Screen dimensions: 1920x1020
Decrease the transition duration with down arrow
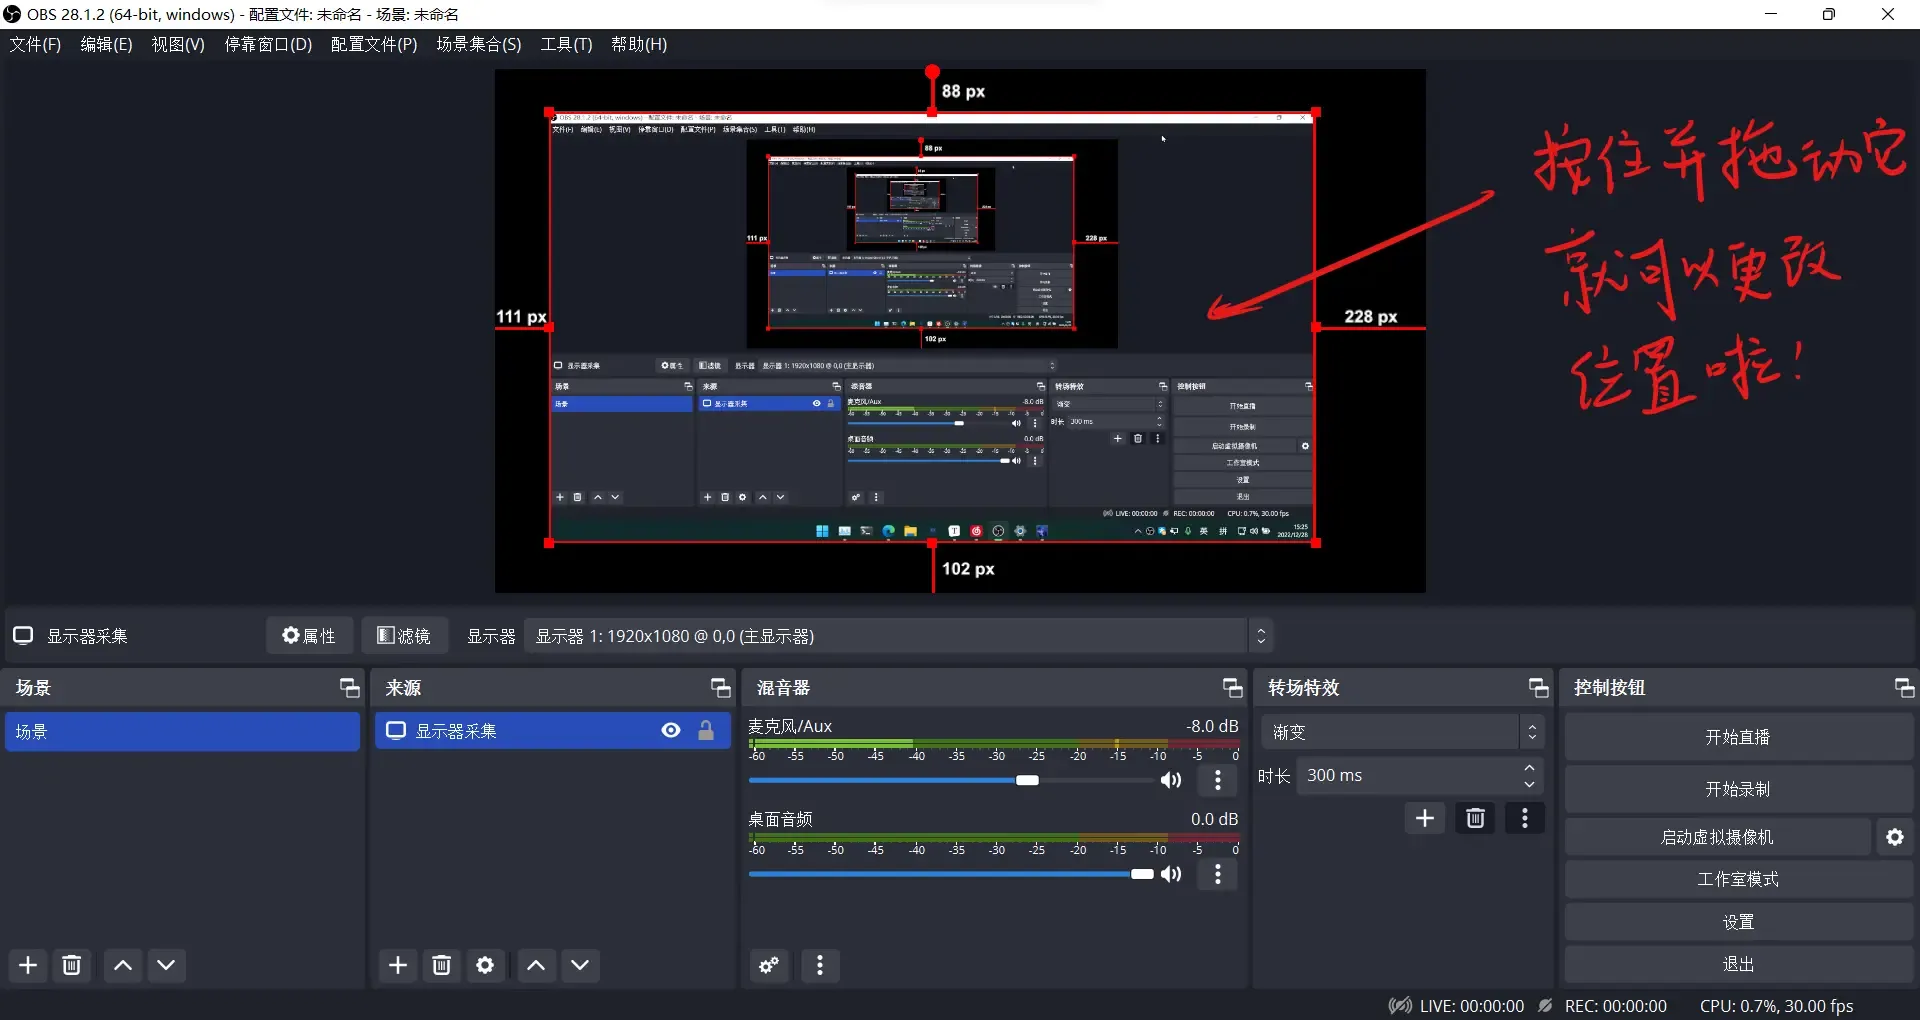(x=1529, y=784)
